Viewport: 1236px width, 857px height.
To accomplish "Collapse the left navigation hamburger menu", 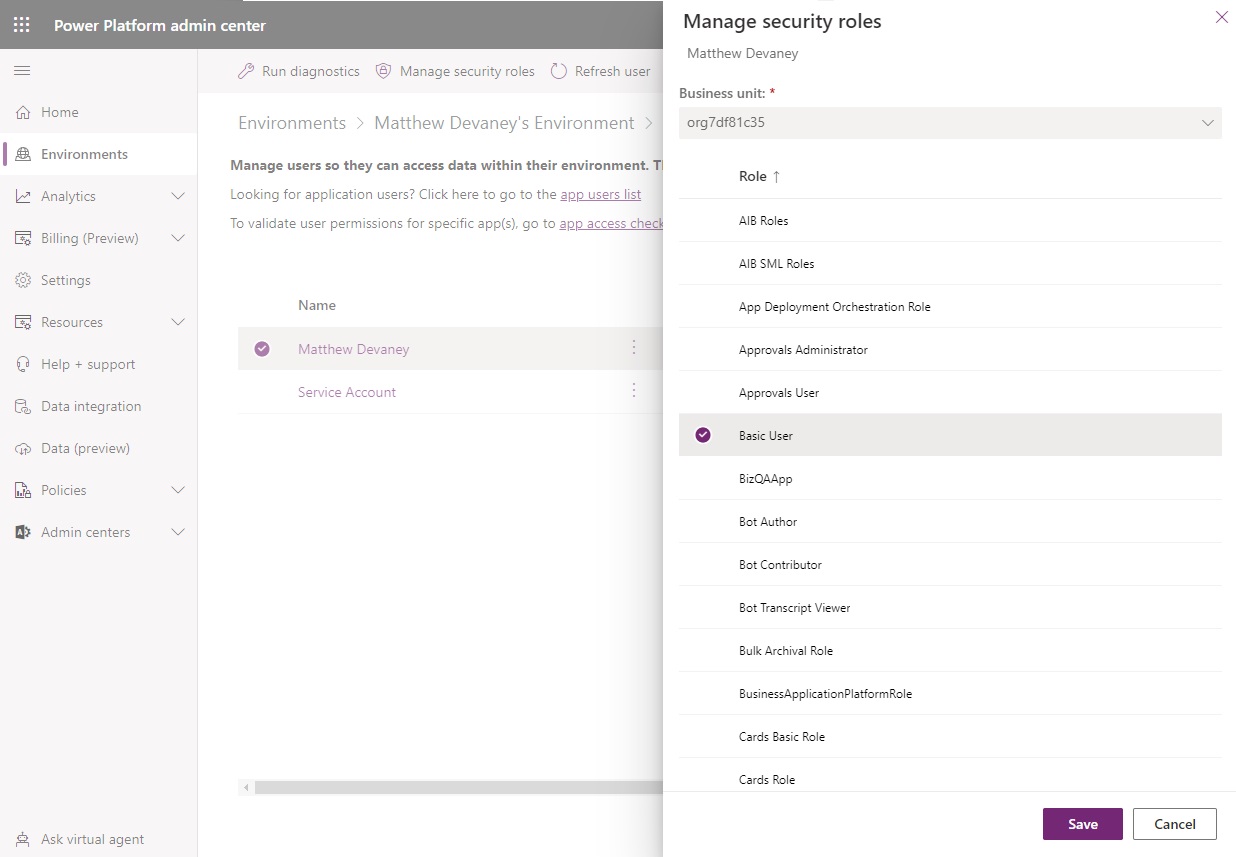I will pos(22,71).
